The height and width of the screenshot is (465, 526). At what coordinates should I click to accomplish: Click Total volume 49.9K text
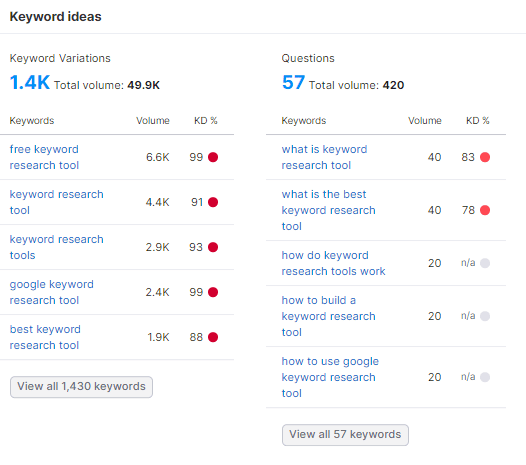click(x=107, y=85)
